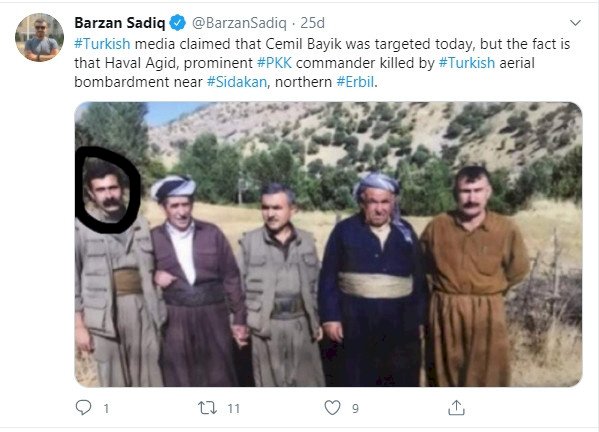The height and width of the screenshot is (432, 599).
Task: Click the tweet text body
Action: pos(322,63)
